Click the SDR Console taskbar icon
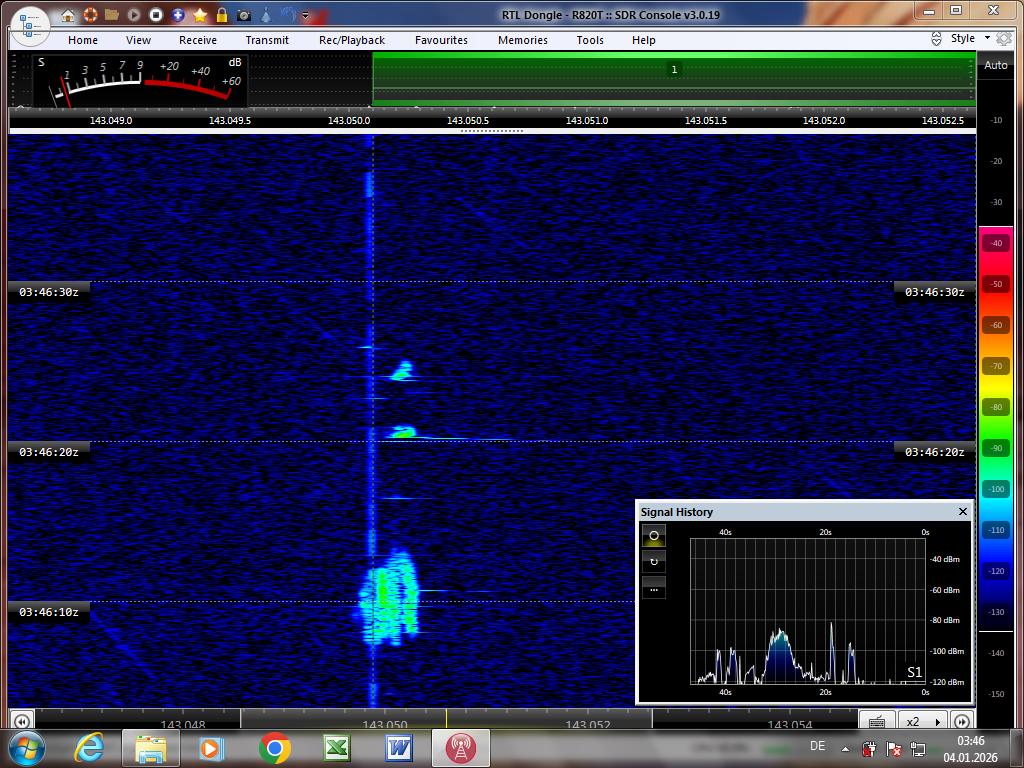This screenshot has width=1024, height=768. coord(460,748)
